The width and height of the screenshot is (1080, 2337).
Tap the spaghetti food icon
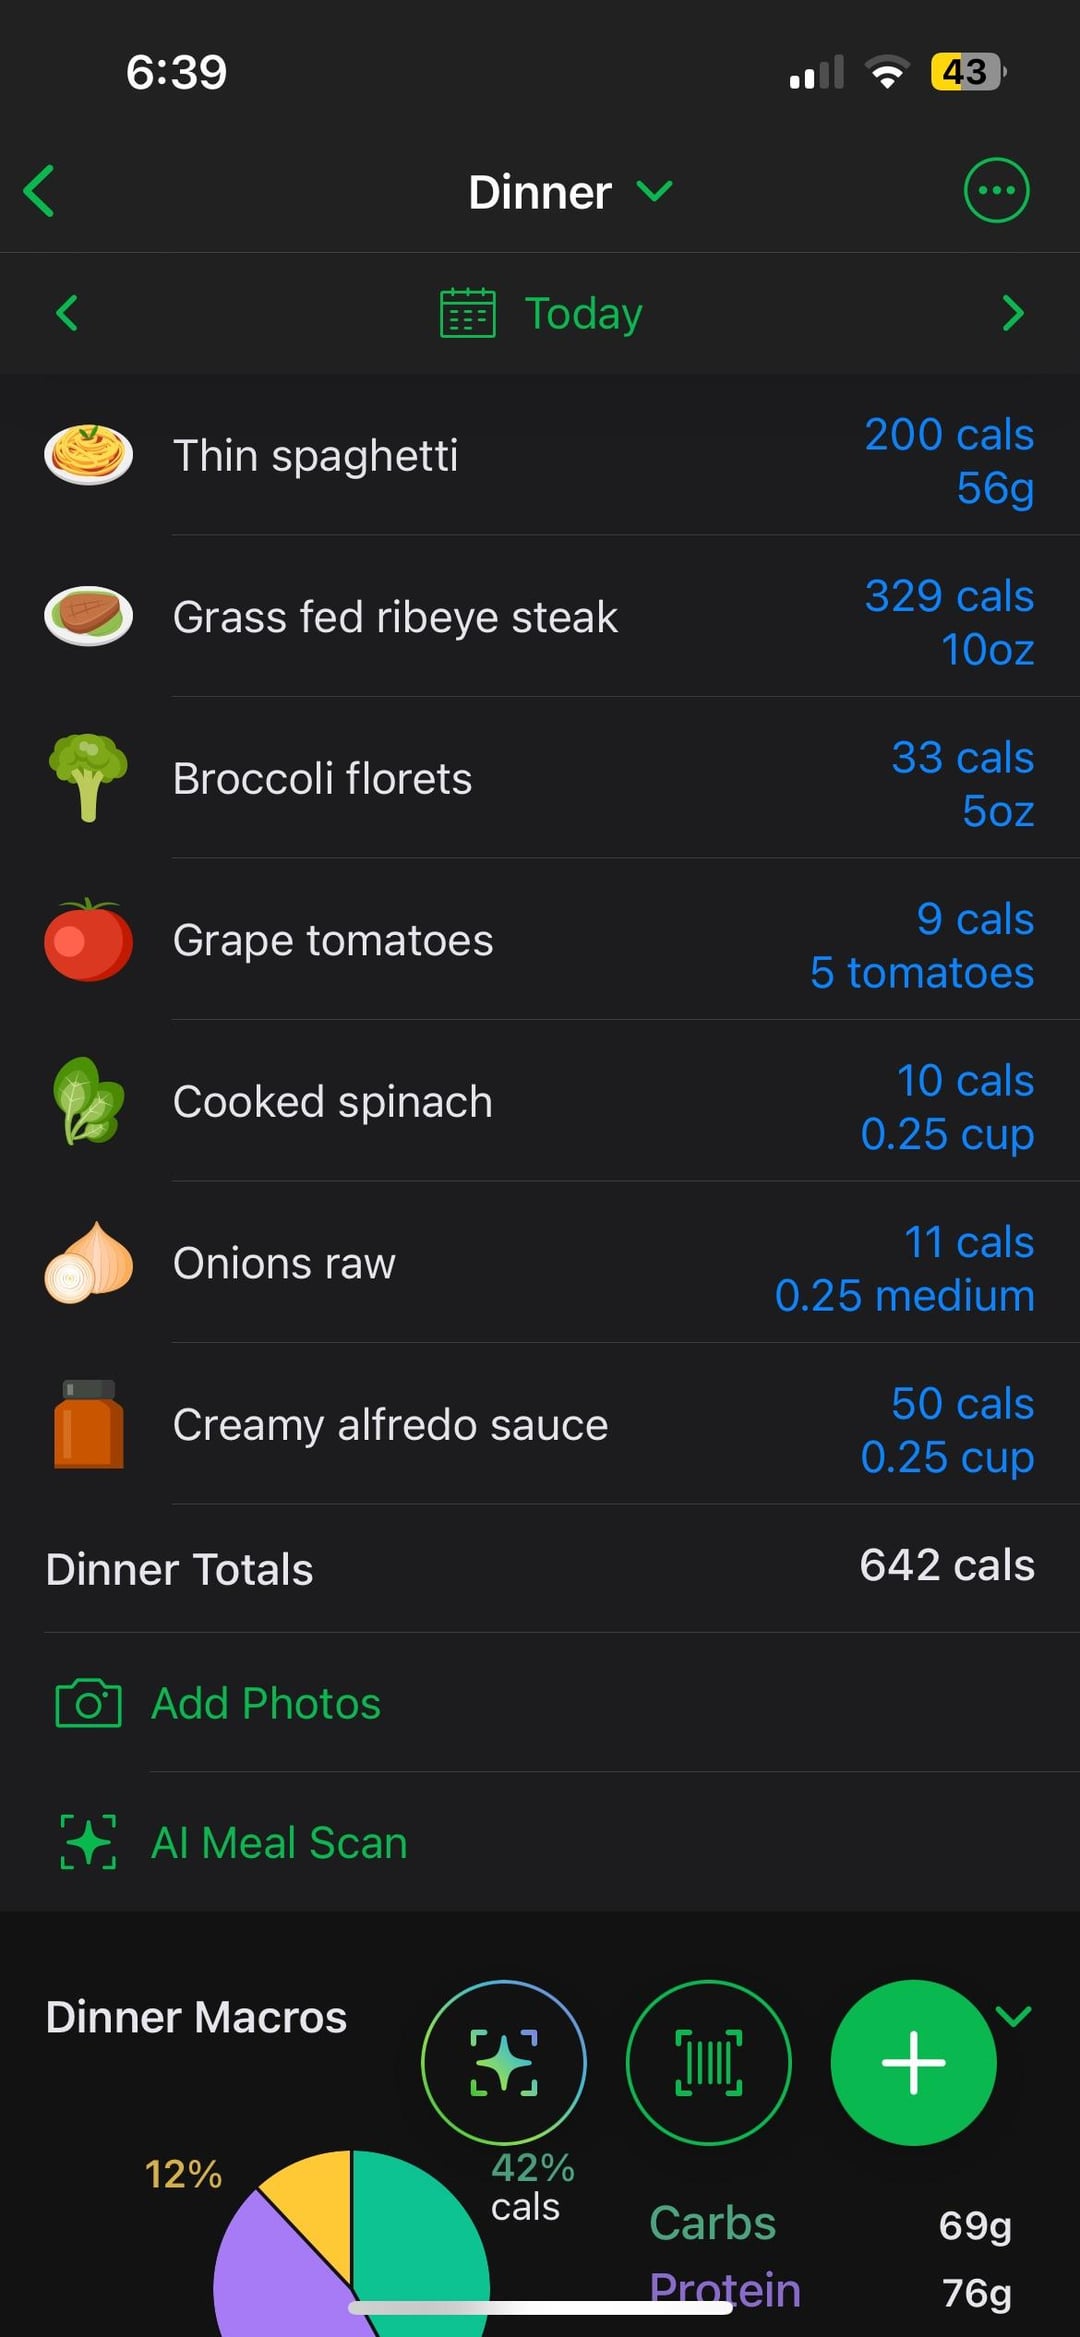tap(88, 455)
